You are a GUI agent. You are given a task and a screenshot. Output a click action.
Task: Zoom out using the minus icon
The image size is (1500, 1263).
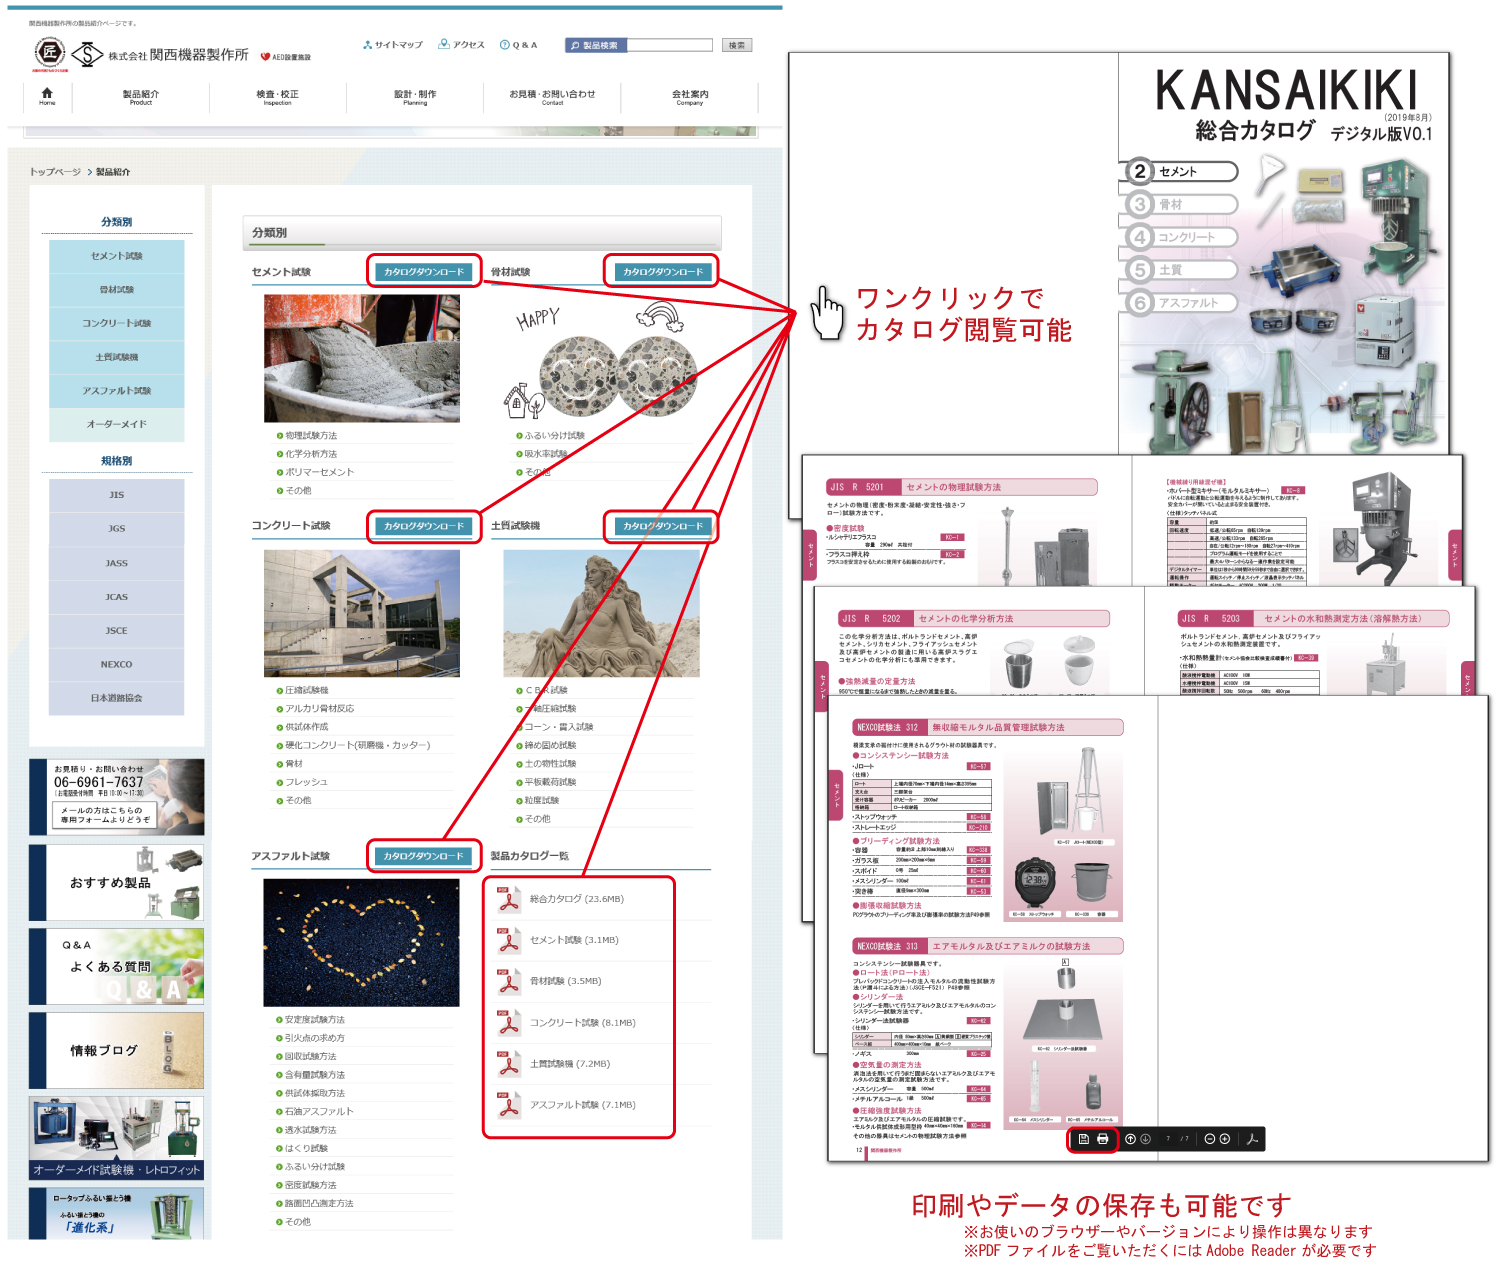point(1209,1139)
